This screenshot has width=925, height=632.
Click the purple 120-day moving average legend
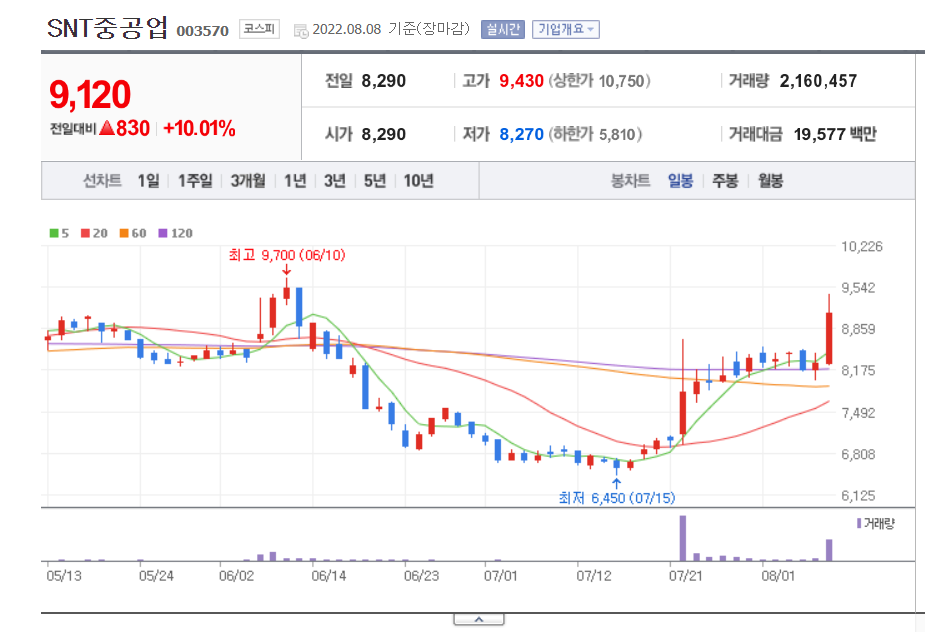click(175, 233)
